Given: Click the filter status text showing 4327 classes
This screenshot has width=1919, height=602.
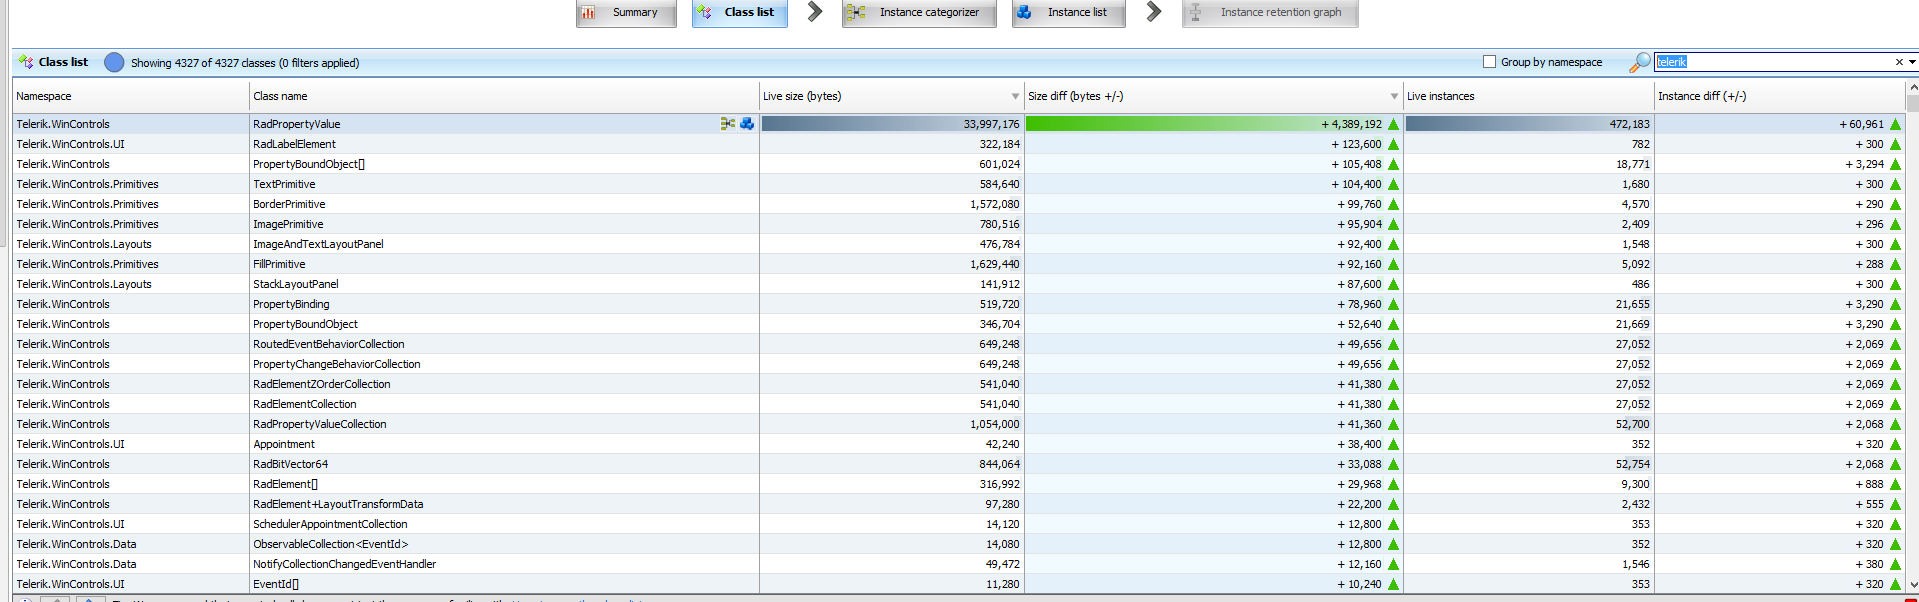Looking at the screenshot, I should (x=245, y=63).
